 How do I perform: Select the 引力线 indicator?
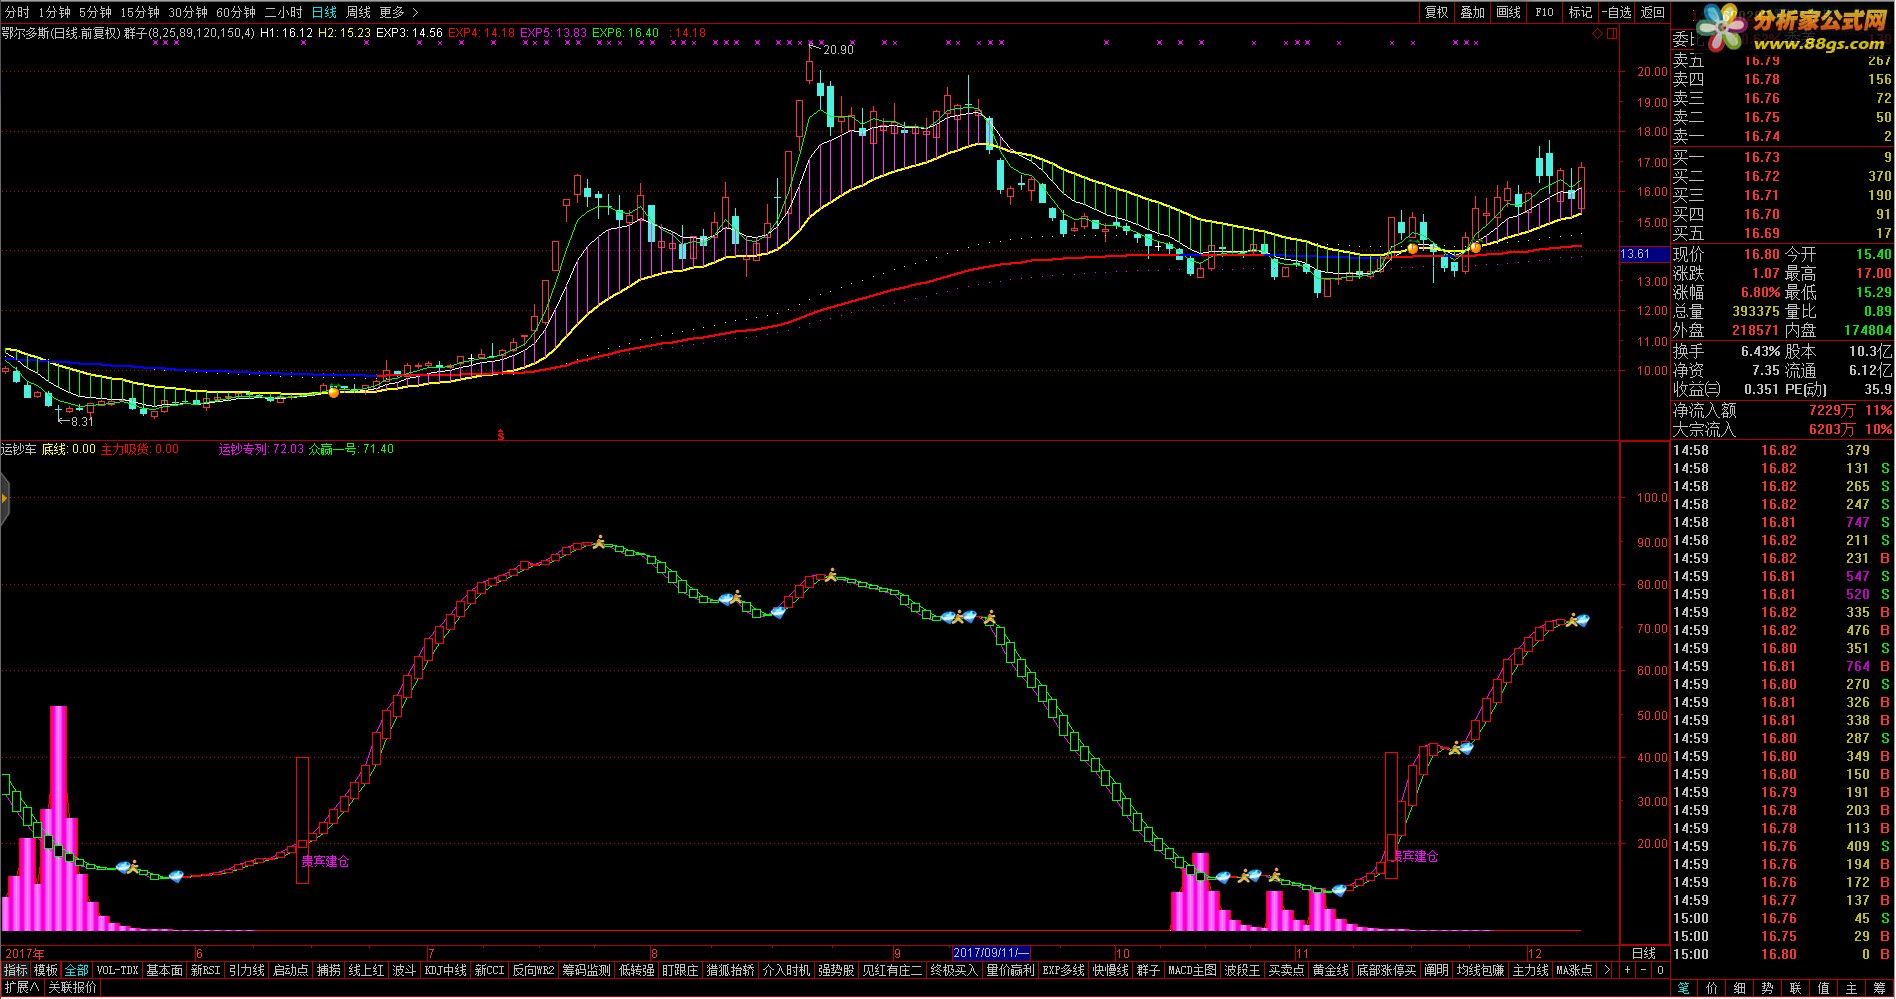246,970
